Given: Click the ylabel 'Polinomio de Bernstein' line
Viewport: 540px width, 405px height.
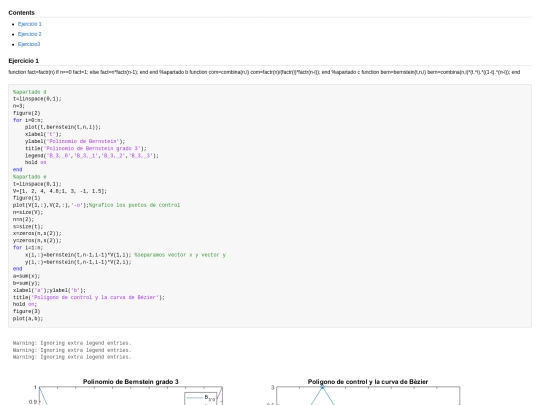Looking at the screenshot, I should click(x=75, y=141).
